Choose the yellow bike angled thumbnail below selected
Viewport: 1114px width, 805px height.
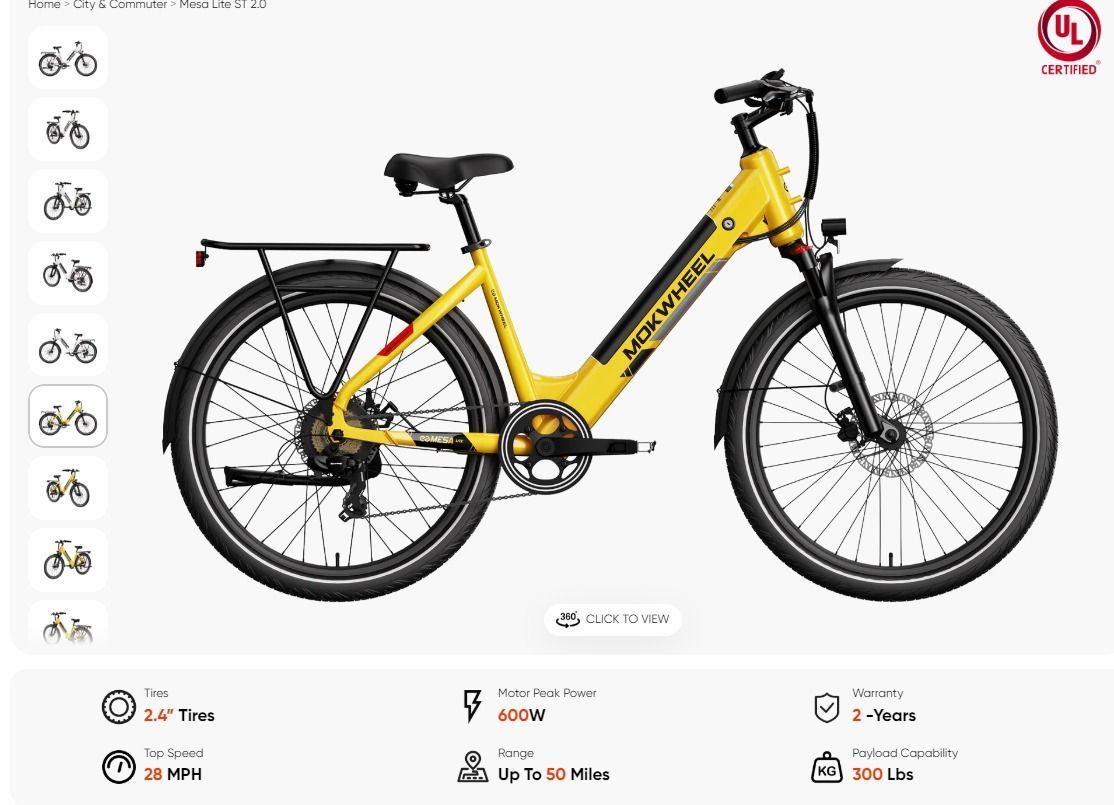click(x=67, y=488)
